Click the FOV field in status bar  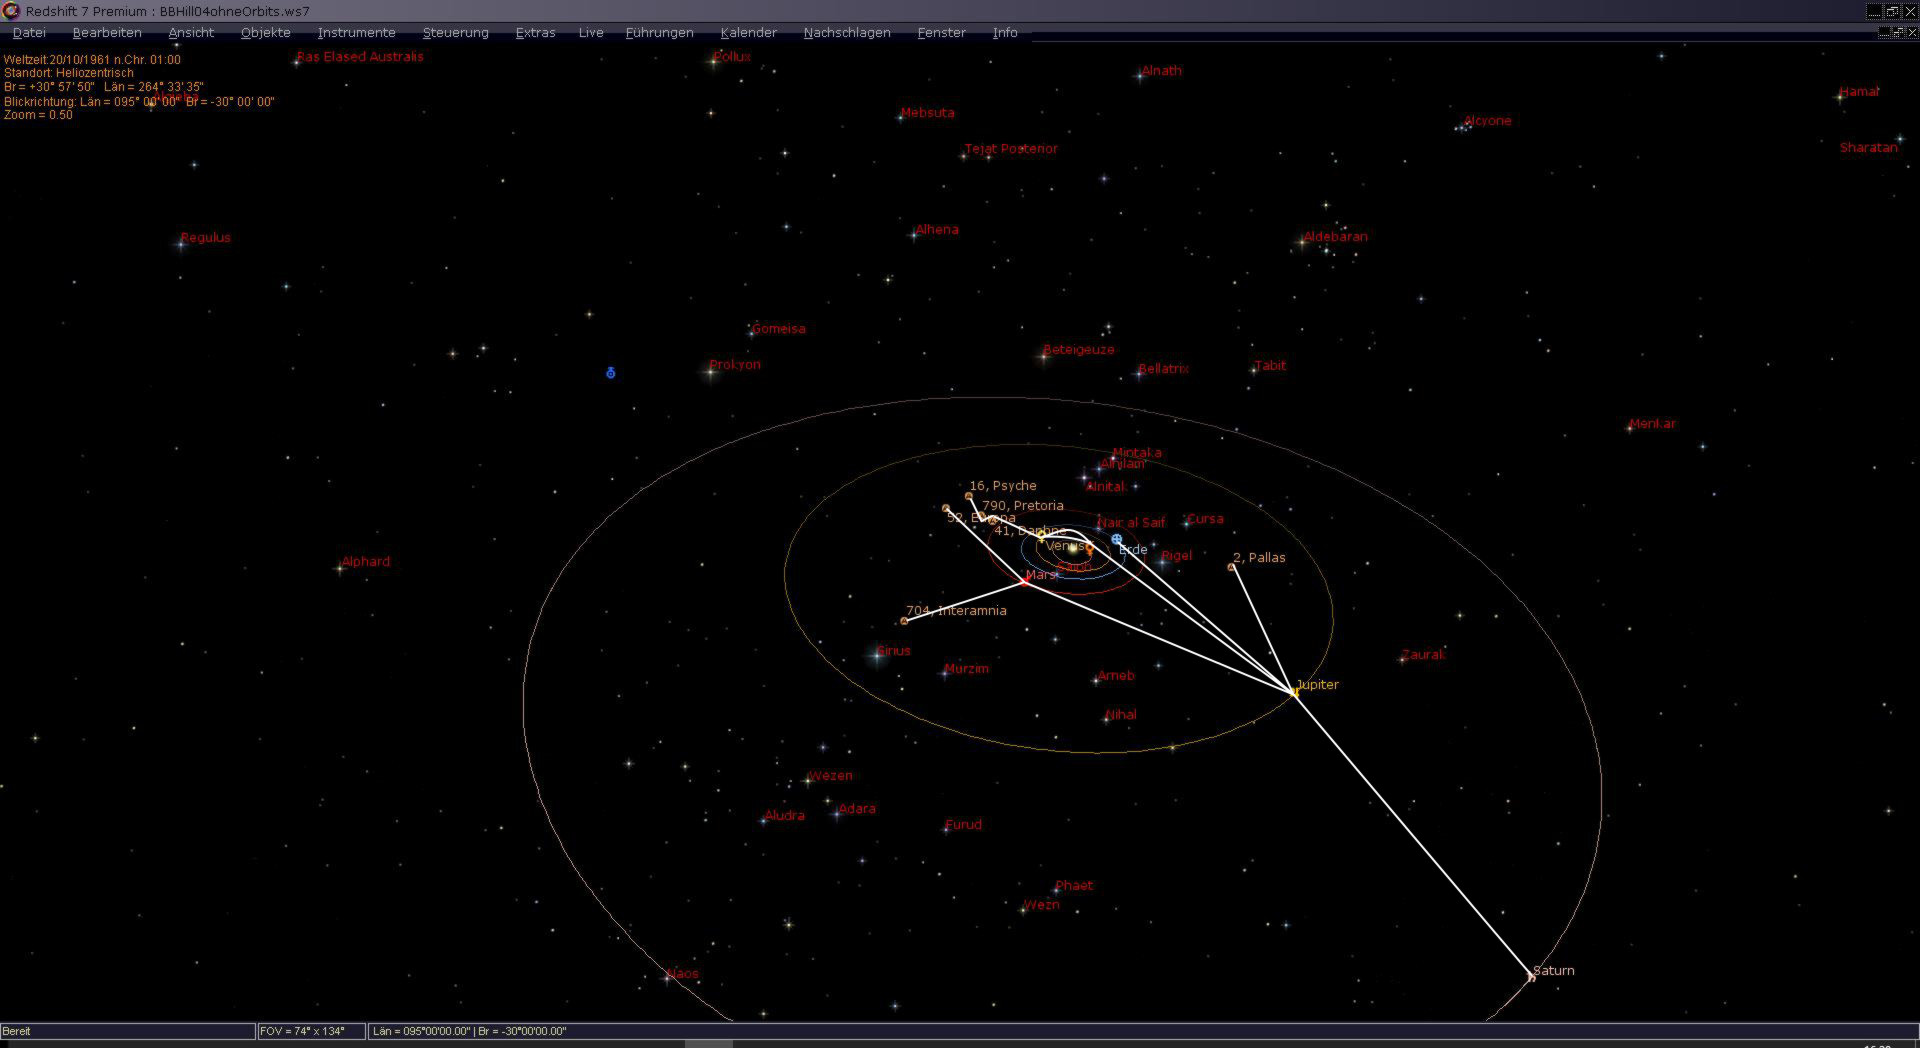(310, 1031)
